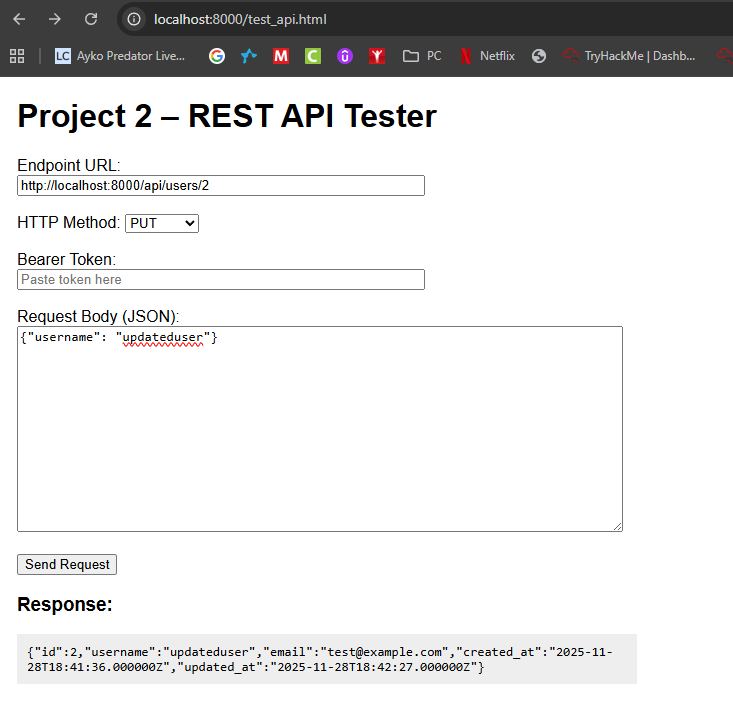Screen dimensions: 733x711
Task: Open the Netflix bookmark
Action: [x=488, y=56]
